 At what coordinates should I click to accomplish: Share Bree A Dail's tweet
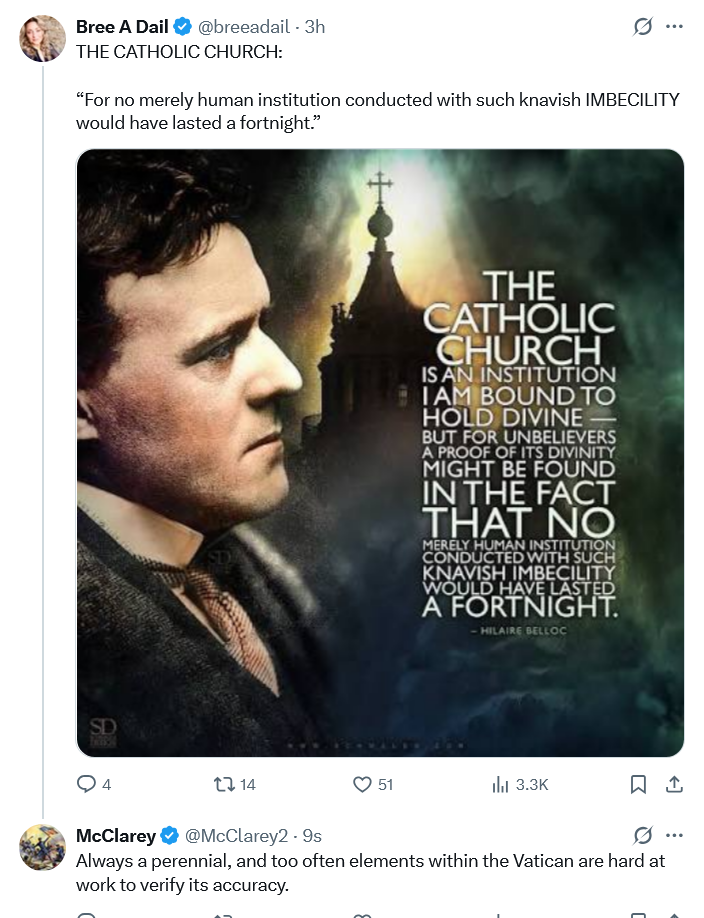673,785
